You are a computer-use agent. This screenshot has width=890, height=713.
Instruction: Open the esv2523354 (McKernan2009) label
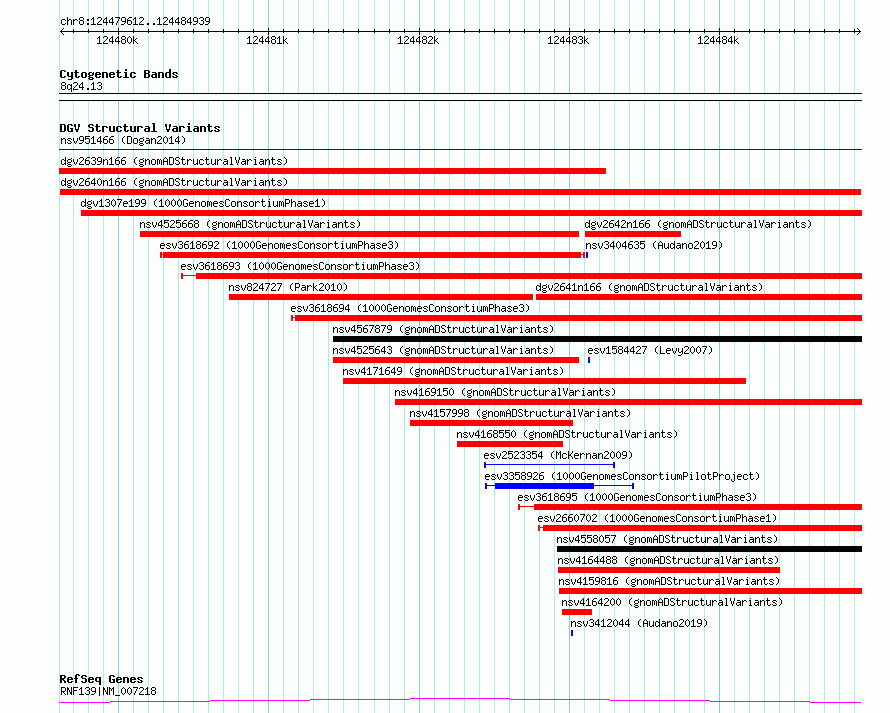point(558,455)
